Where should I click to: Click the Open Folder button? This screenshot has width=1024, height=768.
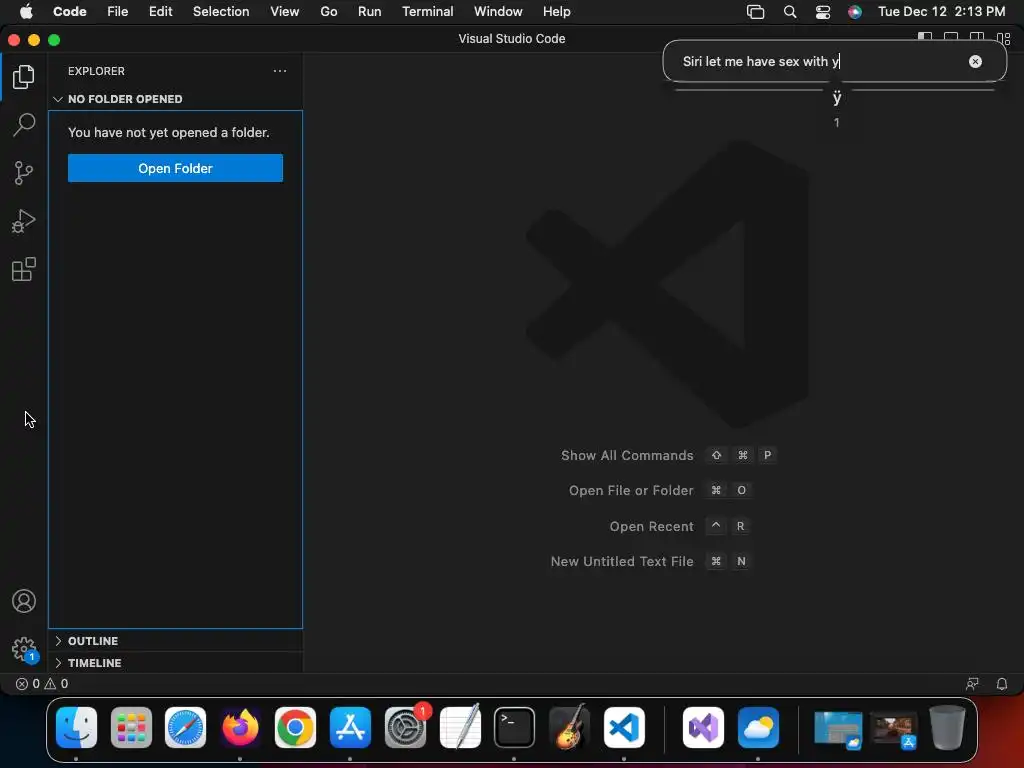175,168
